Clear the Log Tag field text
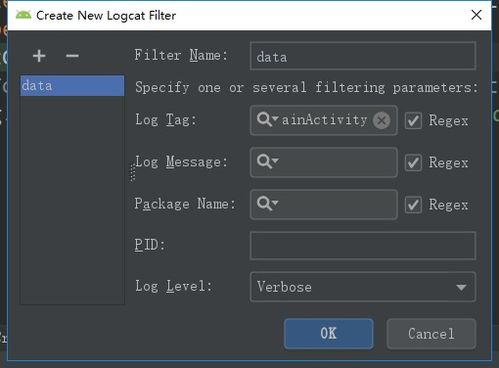499x368 pixels. [x=381, y=120]
